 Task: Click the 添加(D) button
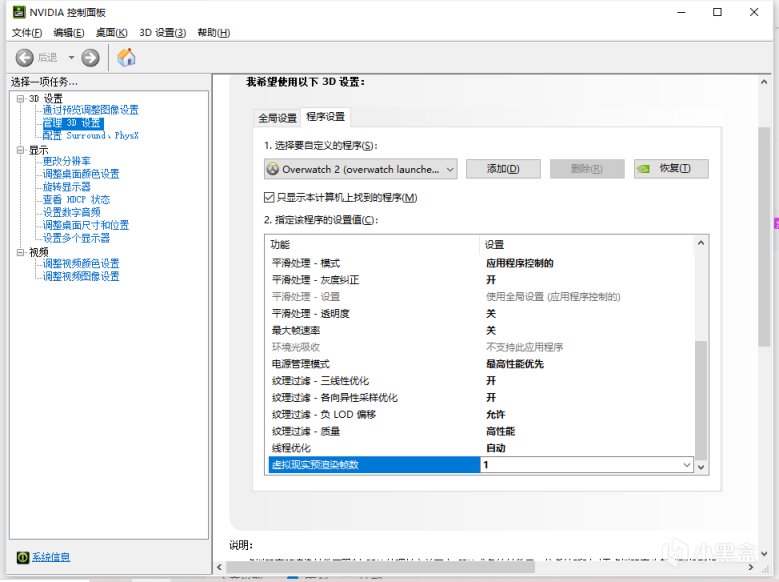point(503,169)
